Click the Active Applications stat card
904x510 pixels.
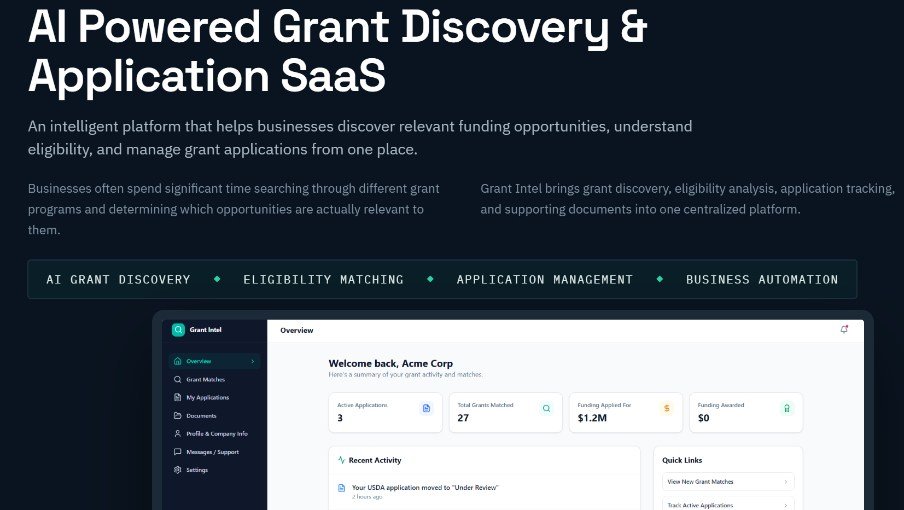(385, 413)
